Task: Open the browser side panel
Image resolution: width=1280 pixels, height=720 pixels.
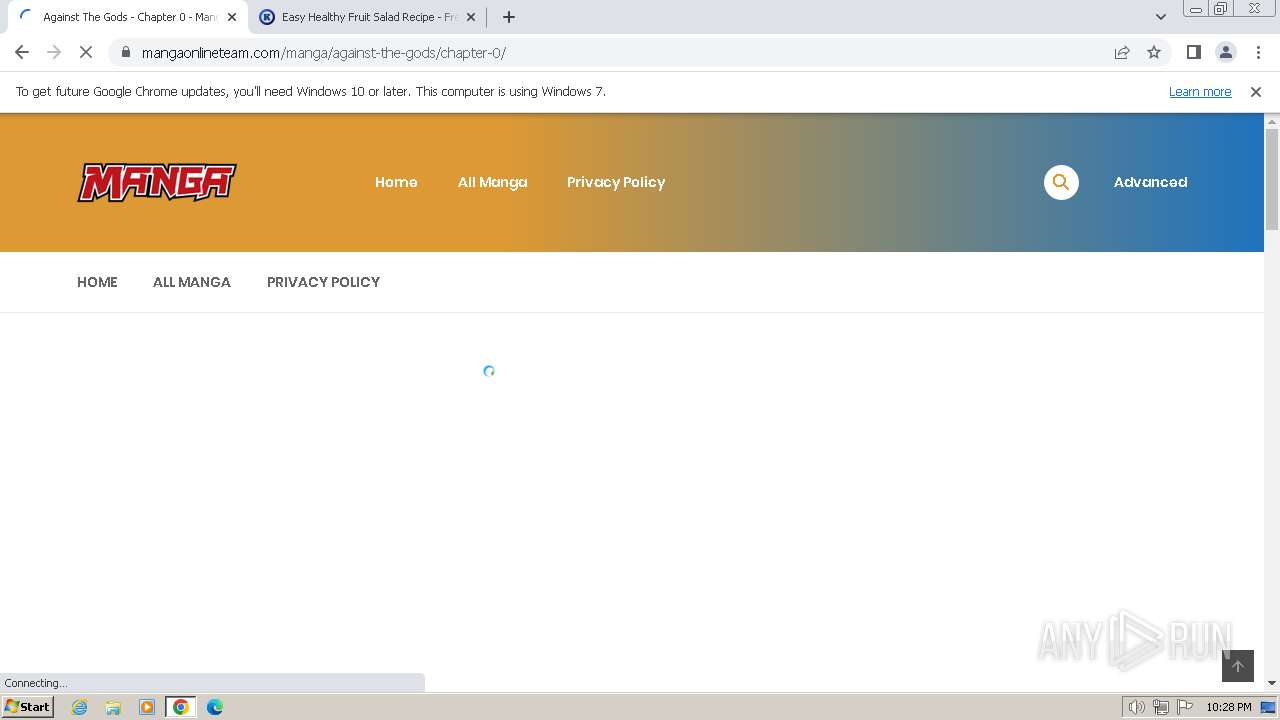Action: [x=1194, y=52]
